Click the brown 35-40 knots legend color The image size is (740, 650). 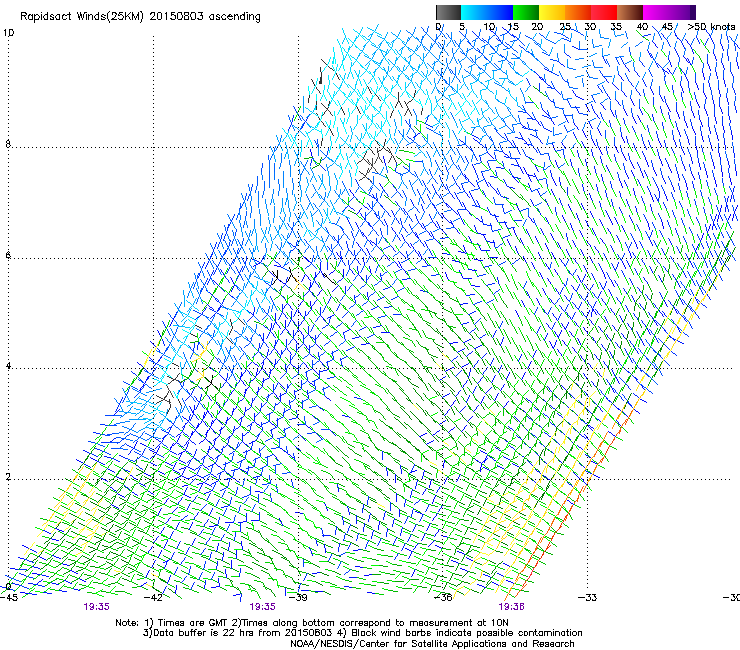pos(630,12)
